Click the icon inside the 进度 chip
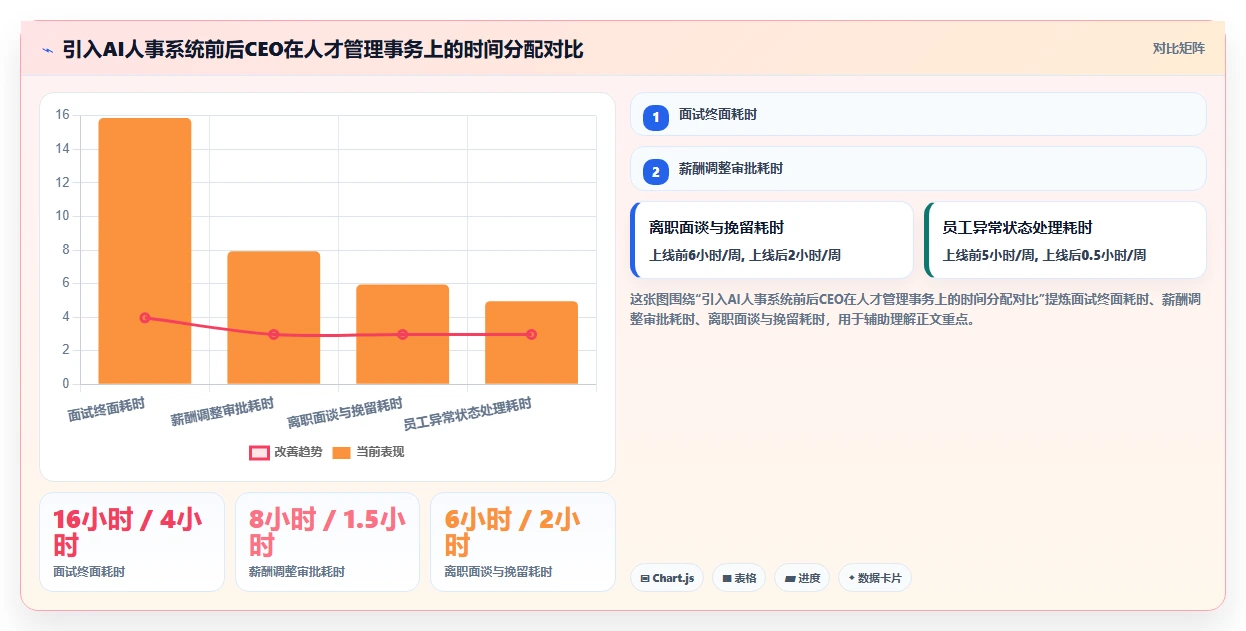This screenshot has width=1246, height=631. point(790,579)
